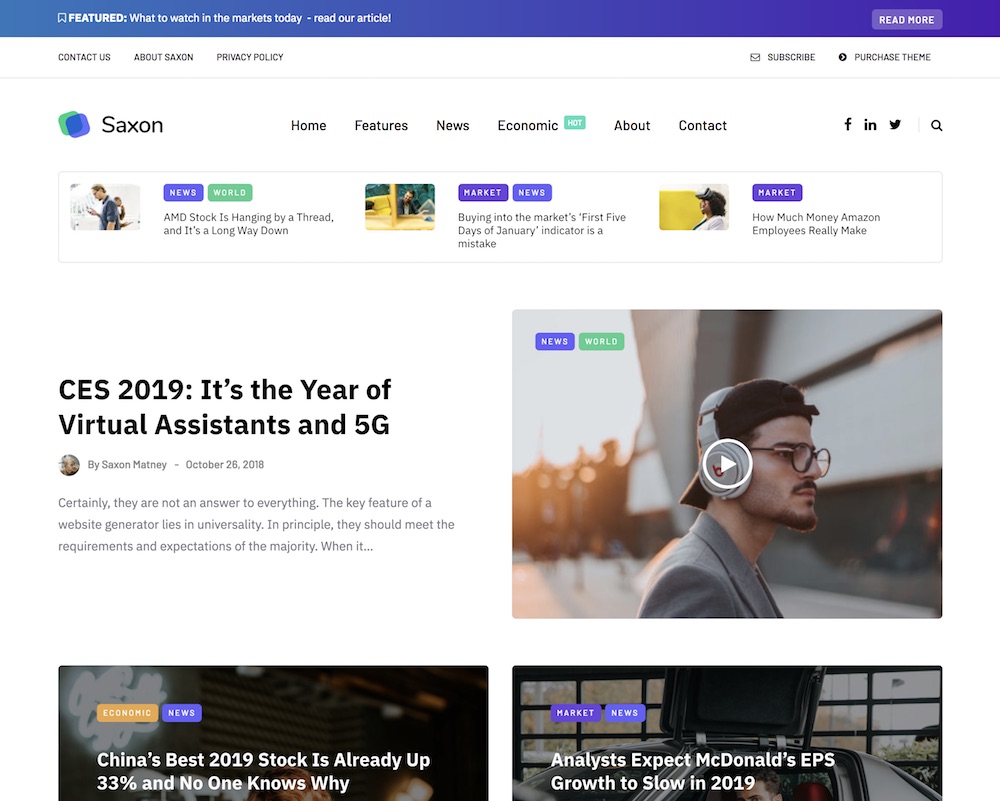Open site search with the magnifier icon
Image resolution: width=1000 pixels, height=801 pixels.
[936, 125]
